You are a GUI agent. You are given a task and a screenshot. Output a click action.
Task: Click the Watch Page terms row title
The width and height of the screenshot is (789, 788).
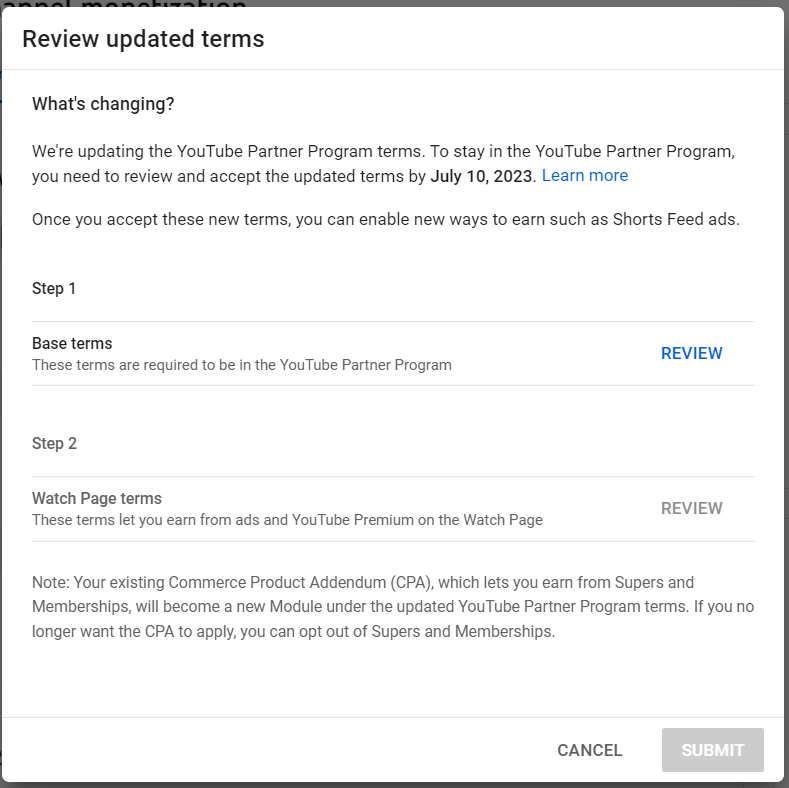tap(97, 498)
